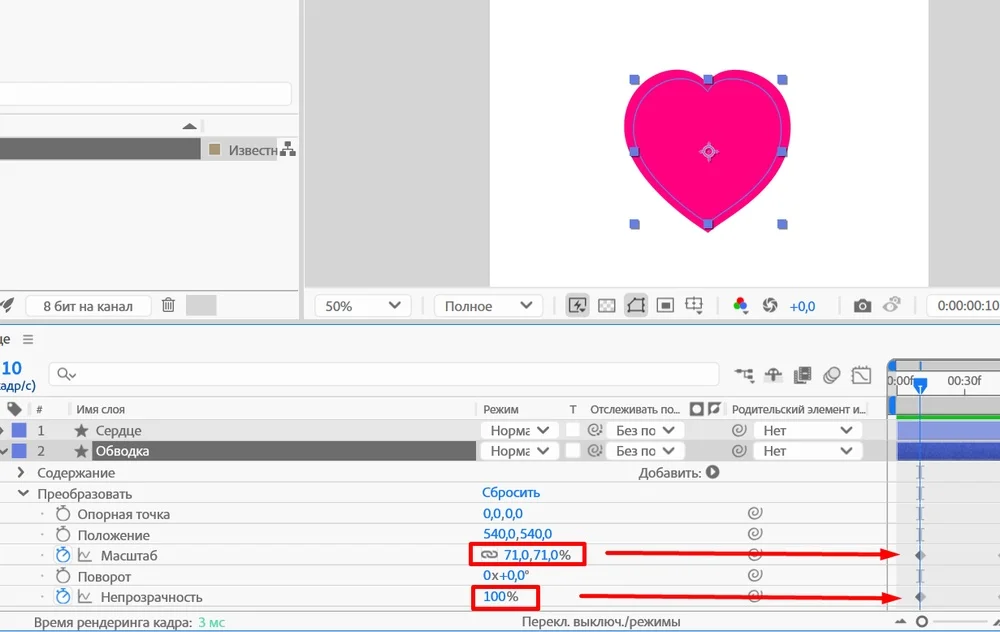Click the snapshot camera icon

click(862, 306)
